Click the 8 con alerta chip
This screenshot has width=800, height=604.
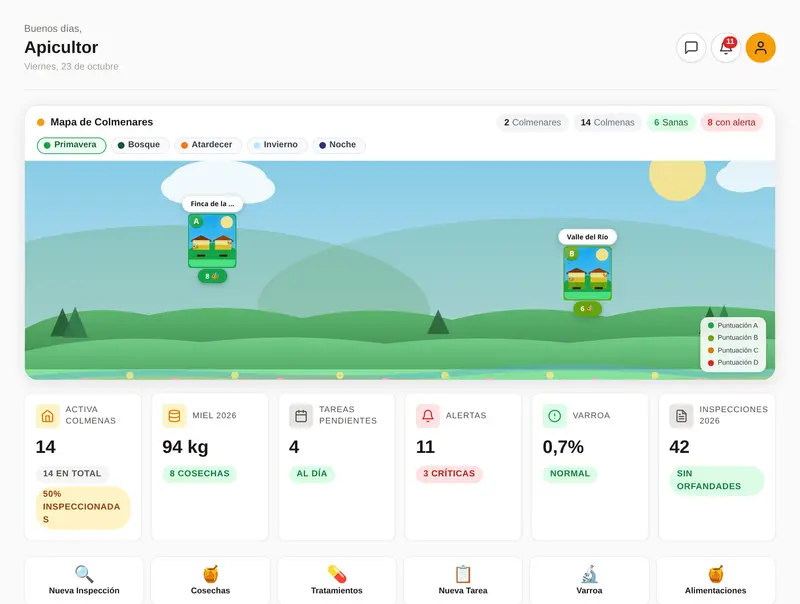pos(731,122)
